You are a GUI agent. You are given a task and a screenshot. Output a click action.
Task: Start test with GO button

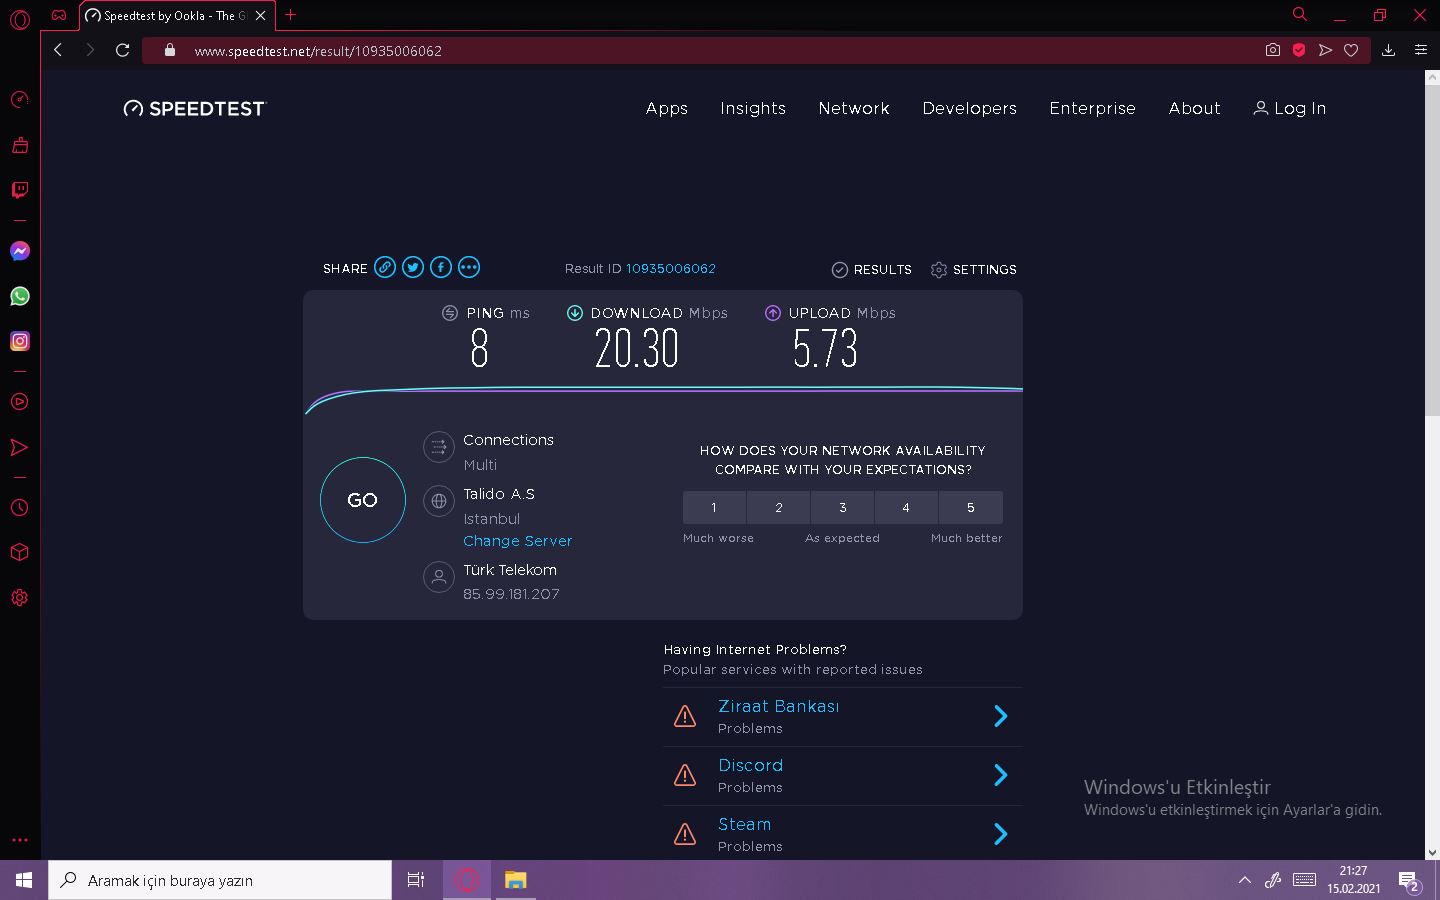362,500
